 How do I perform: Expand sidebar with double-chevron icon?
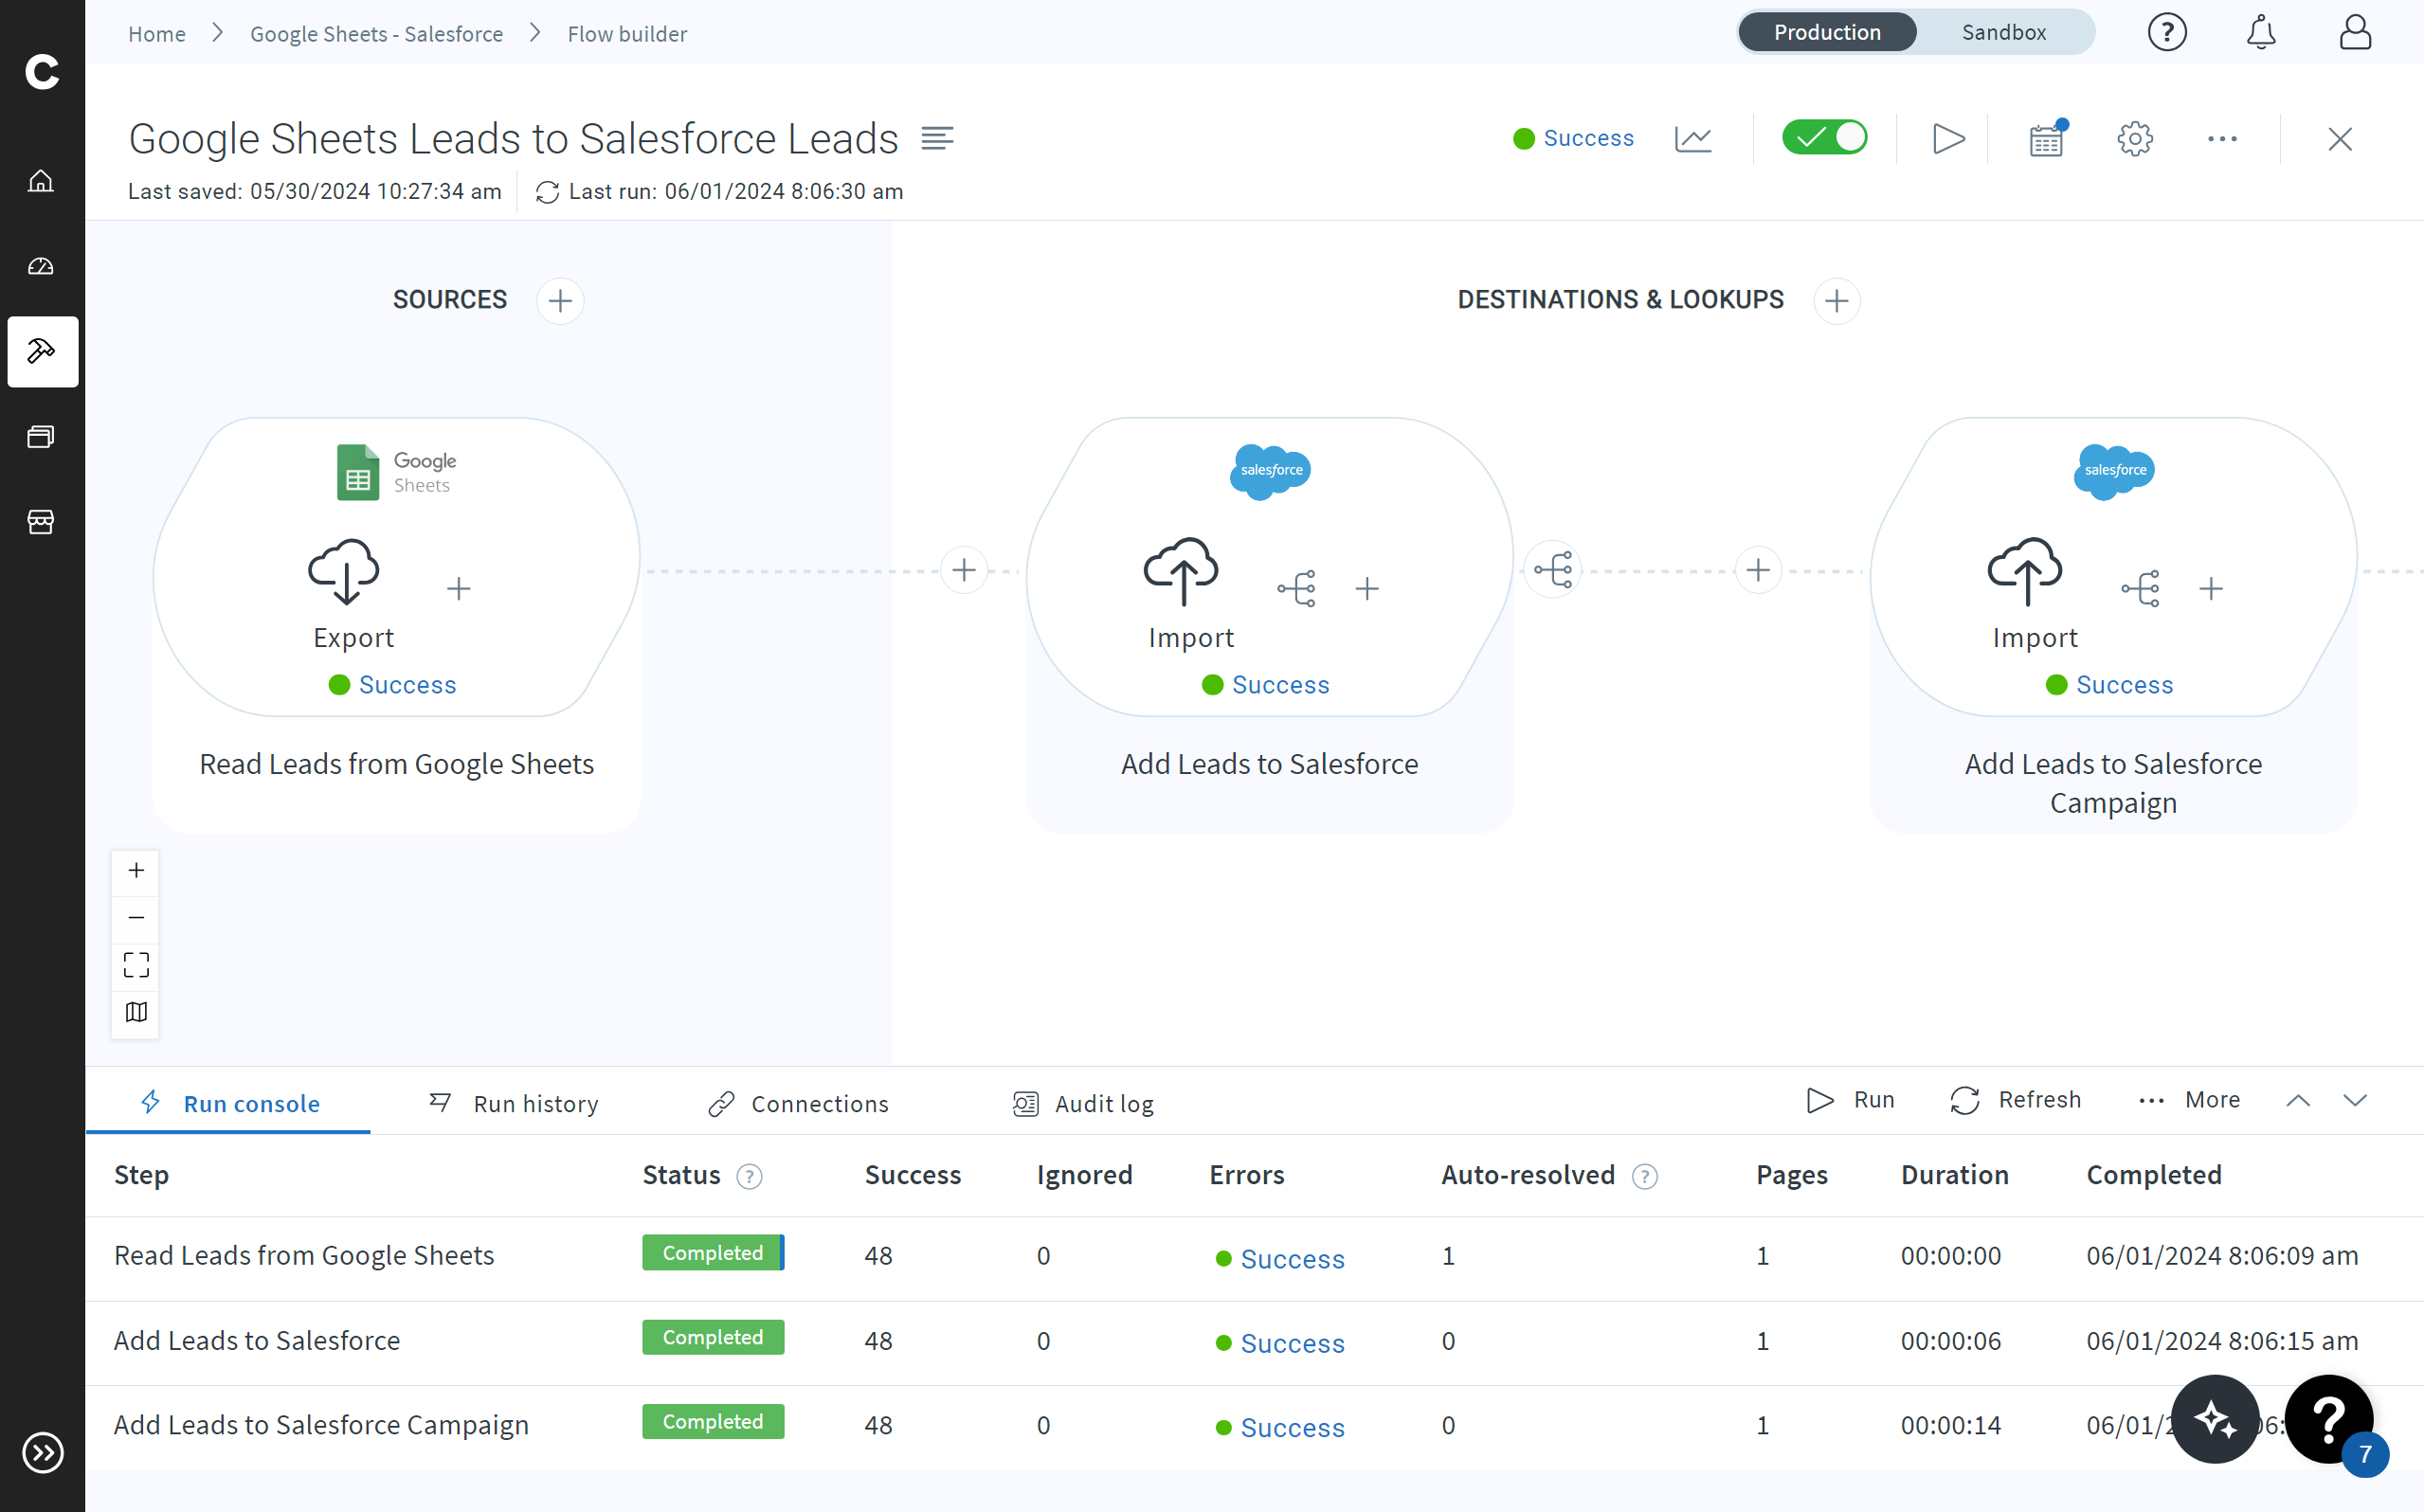[43, 1453]
